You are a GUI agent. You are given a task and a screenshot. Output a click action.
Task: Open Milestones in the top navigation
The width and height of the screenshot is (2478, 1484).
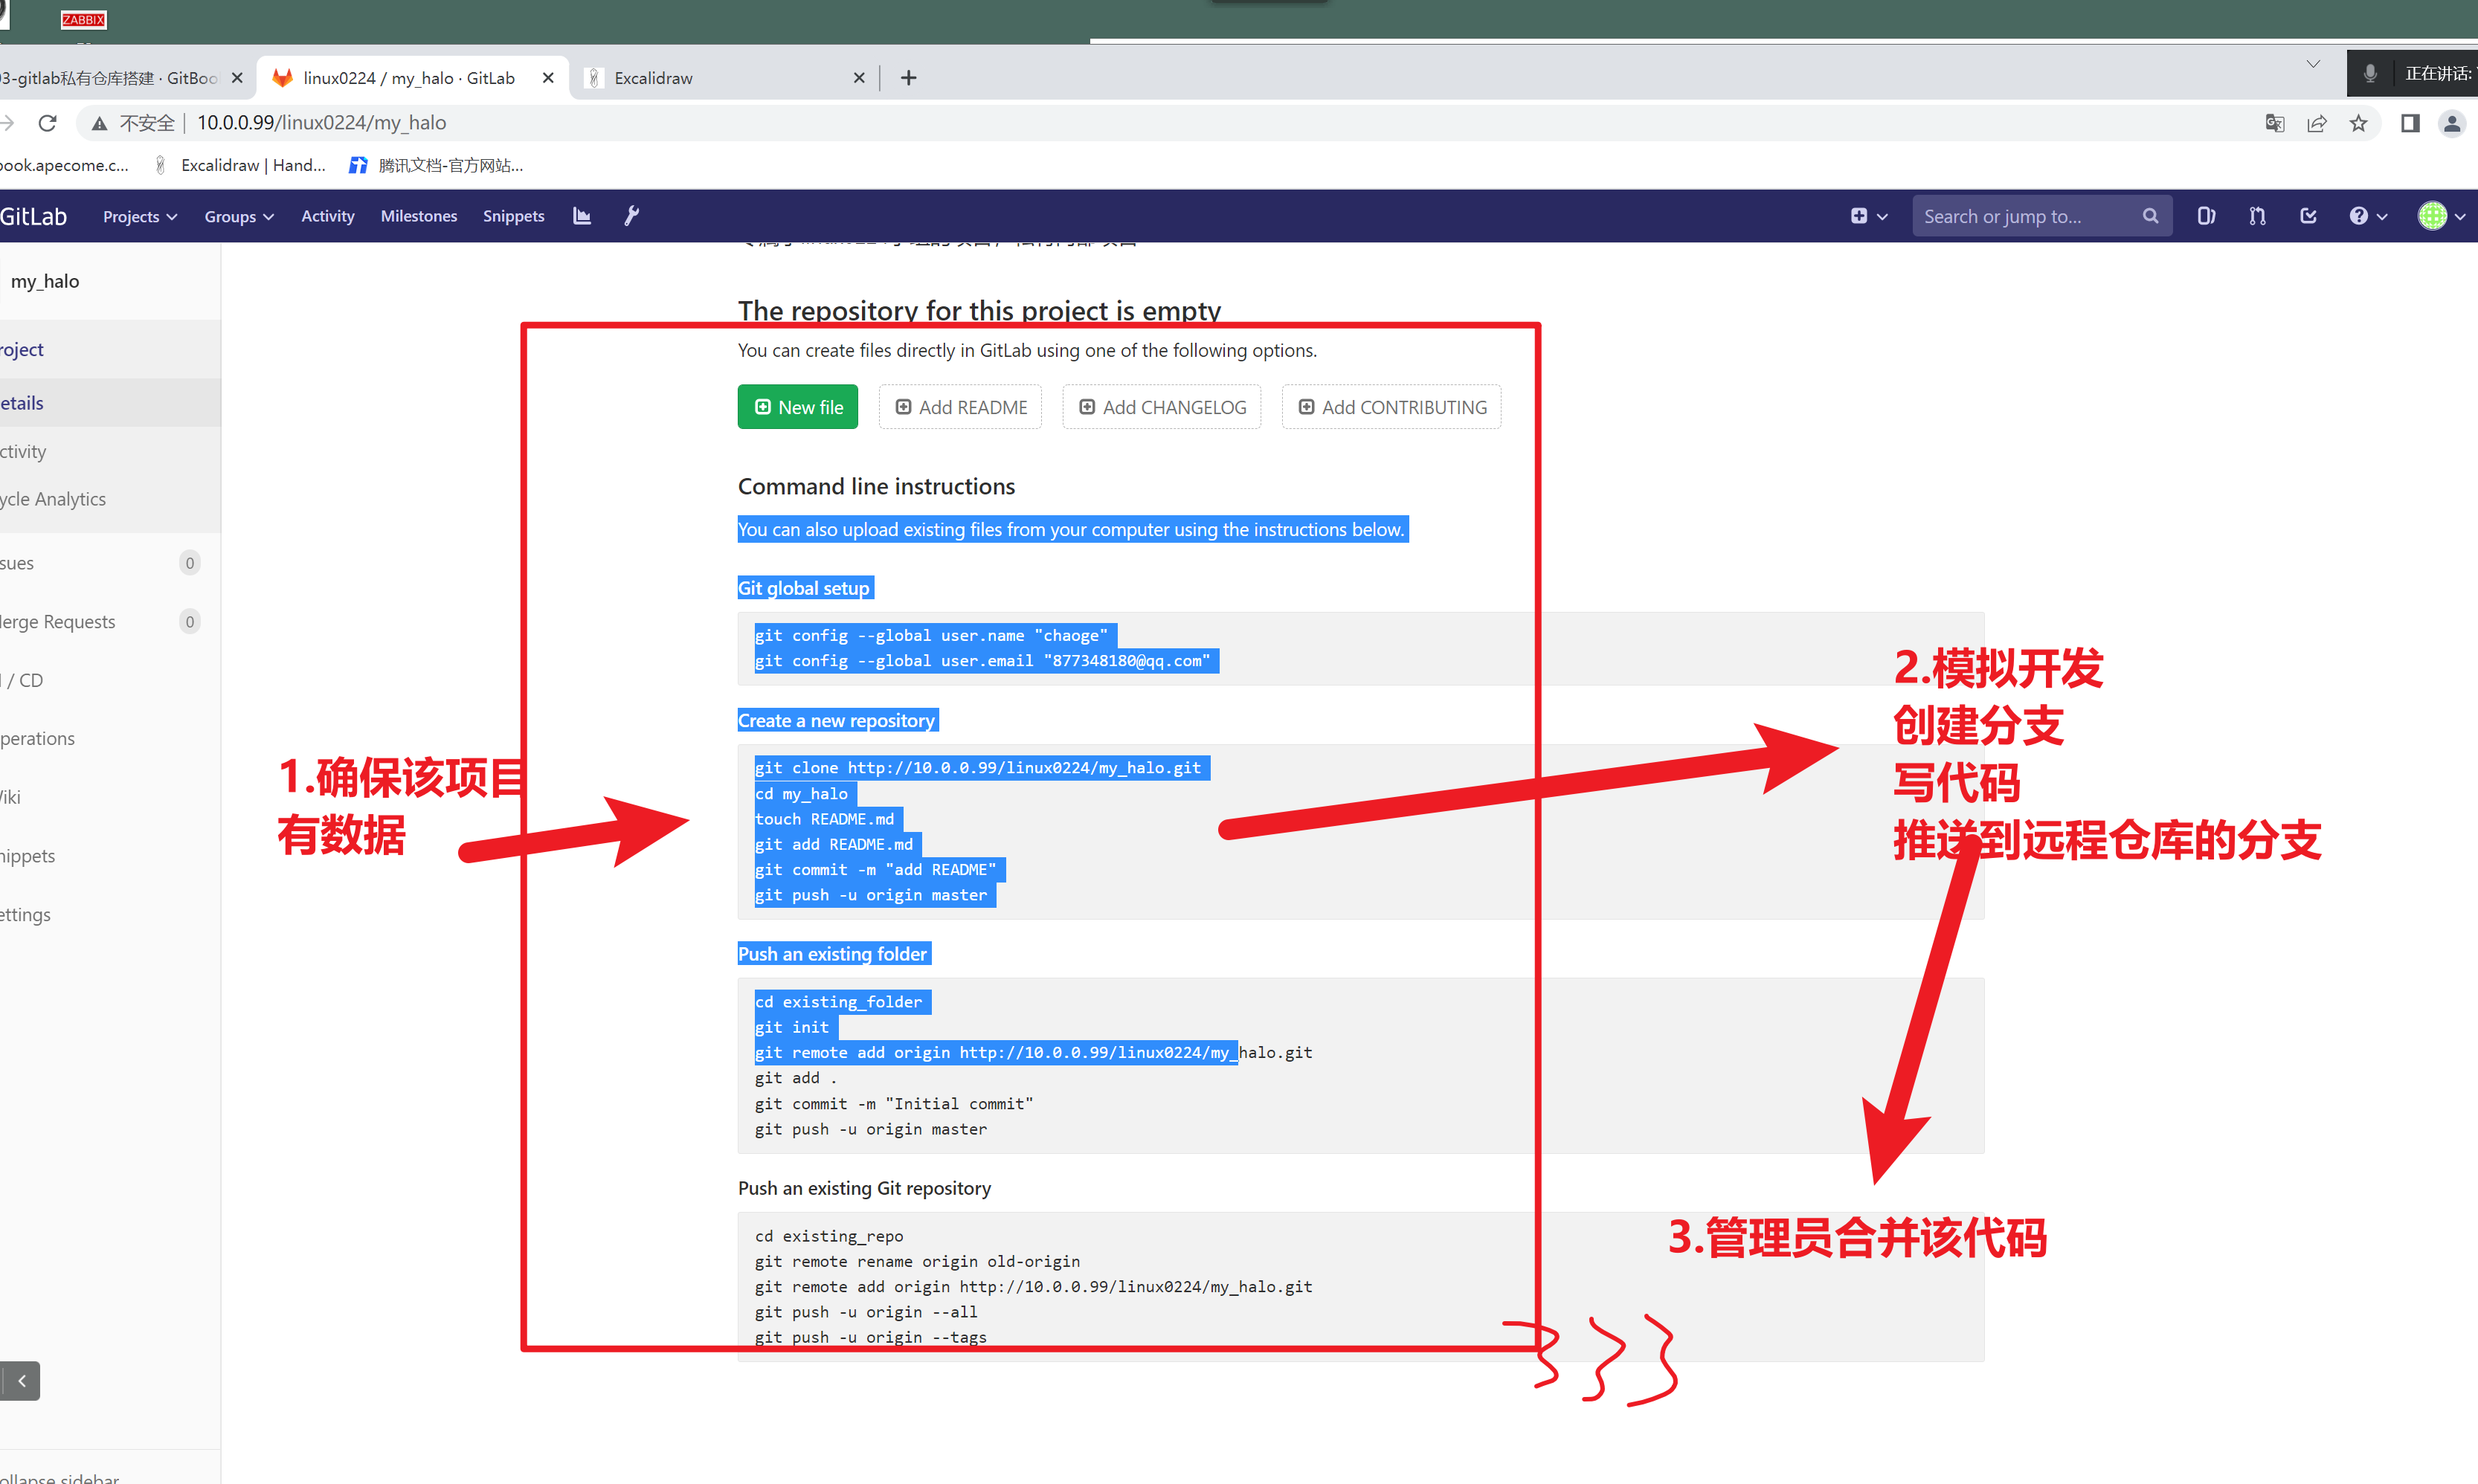click(x=418, y=216)
